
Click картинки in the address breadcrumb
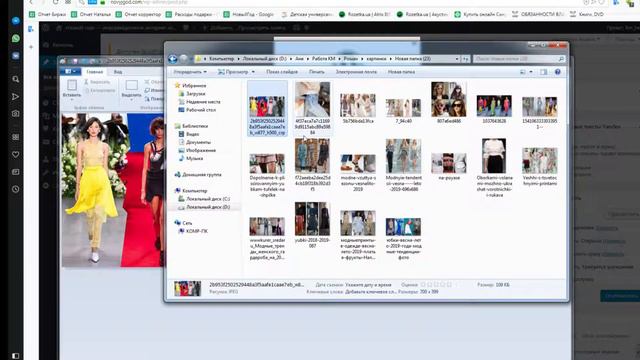(x=376, y=59)
